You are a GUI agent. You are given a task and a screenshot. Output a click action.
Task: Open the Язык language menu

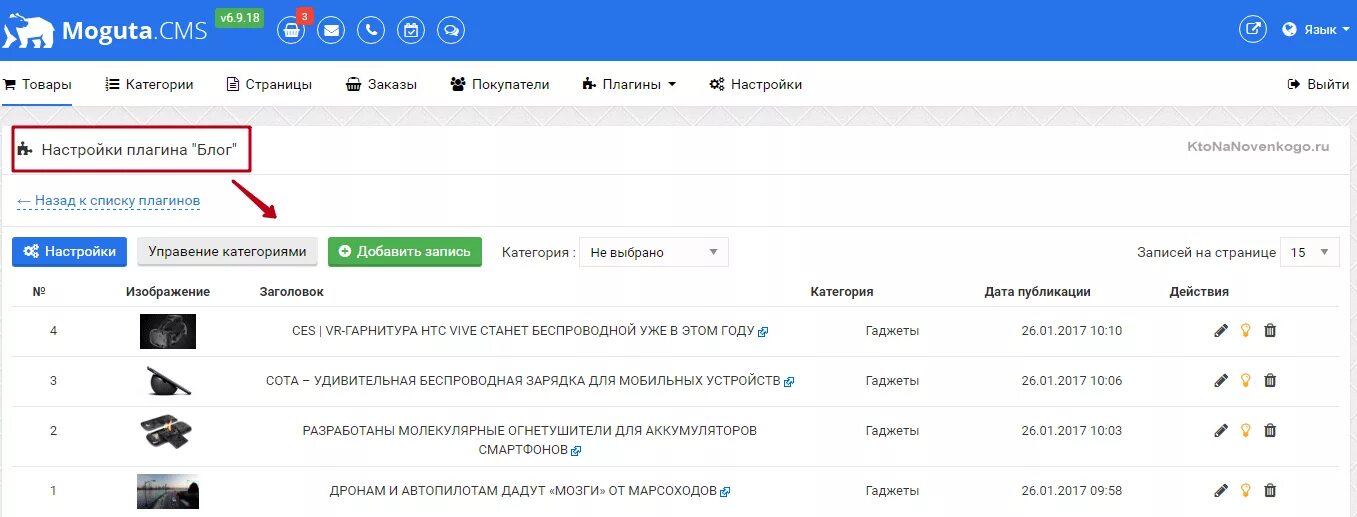tap(1316, 30)
